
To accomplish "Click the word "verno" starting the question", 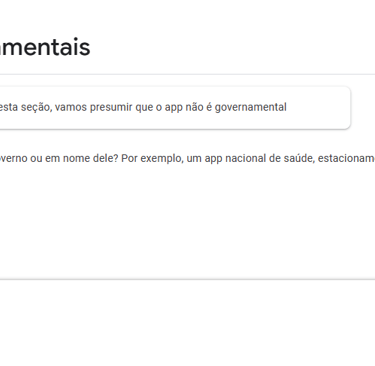I will [14, 158].
